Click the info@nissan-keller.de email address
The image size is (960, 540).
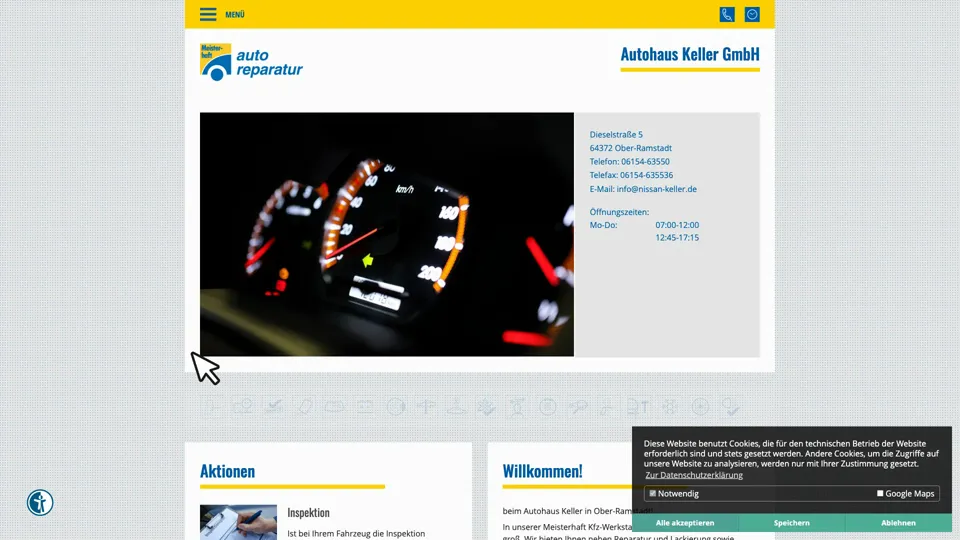pos(656,189)
